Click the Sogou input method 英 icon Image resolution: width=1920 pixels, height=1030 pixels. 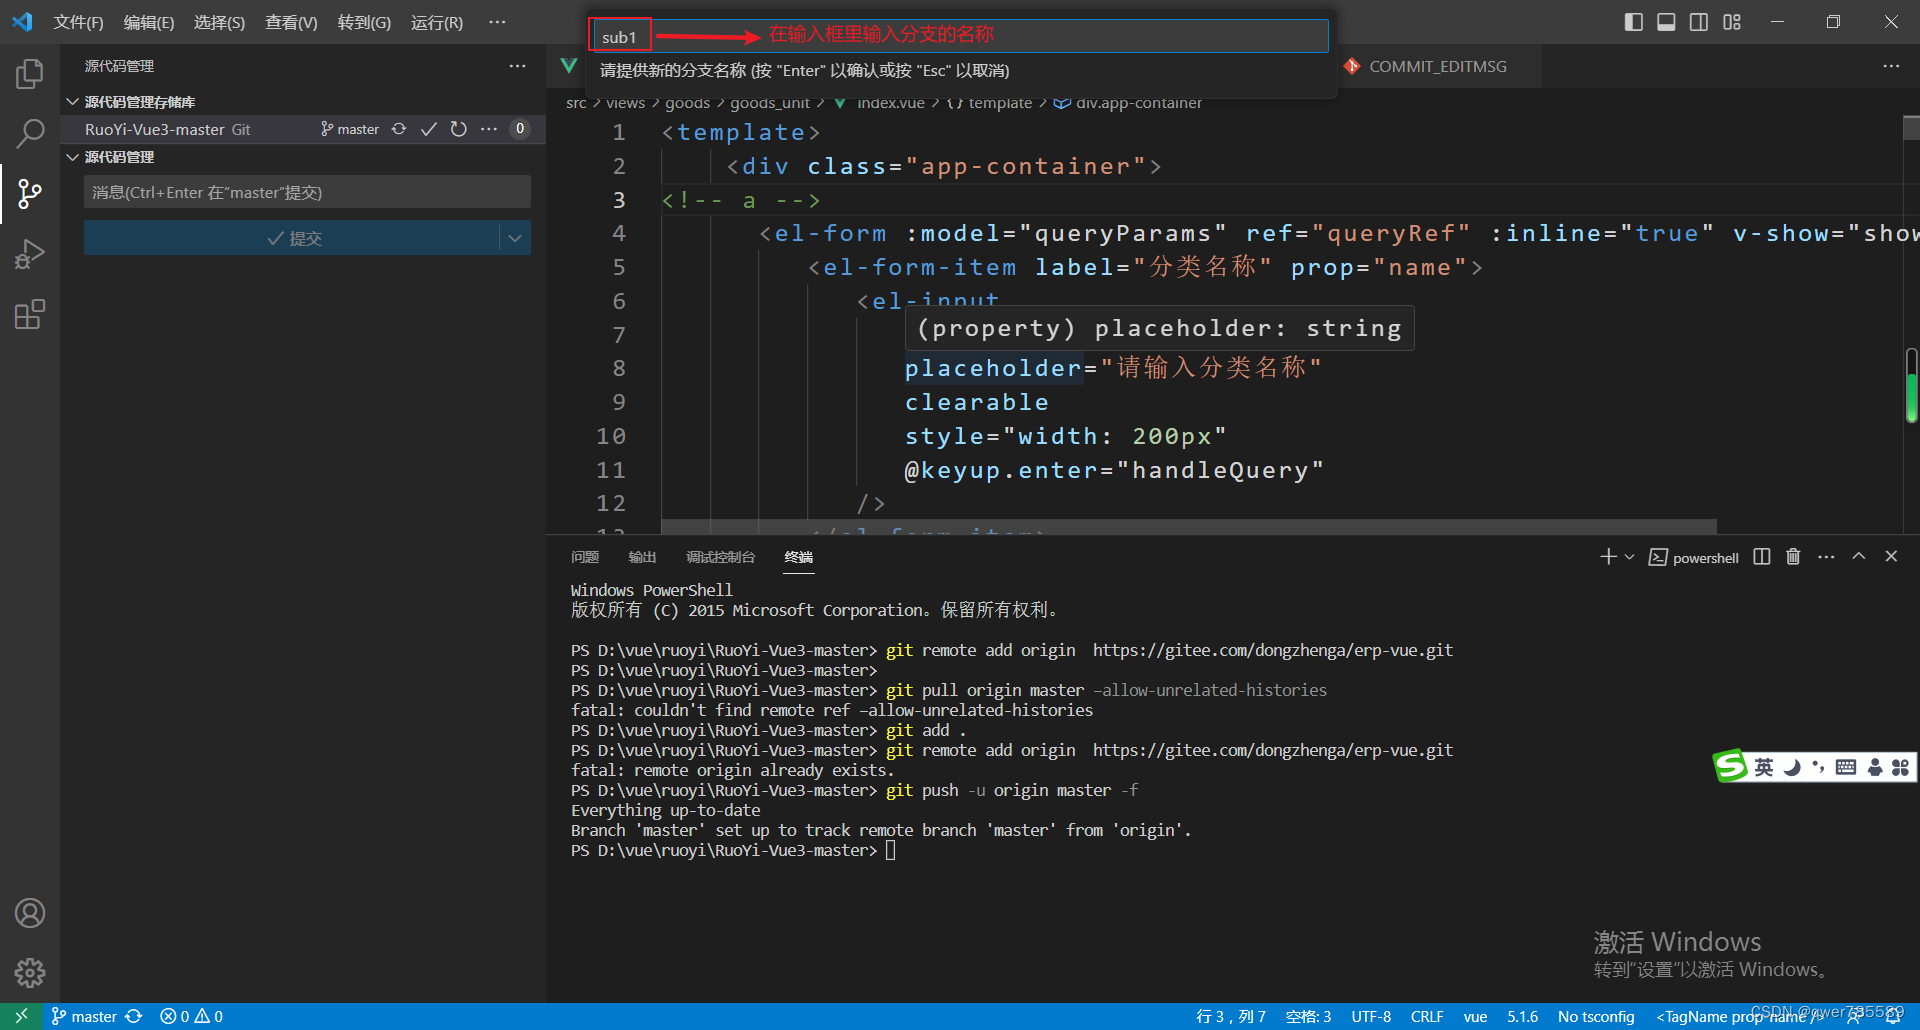1763,767
